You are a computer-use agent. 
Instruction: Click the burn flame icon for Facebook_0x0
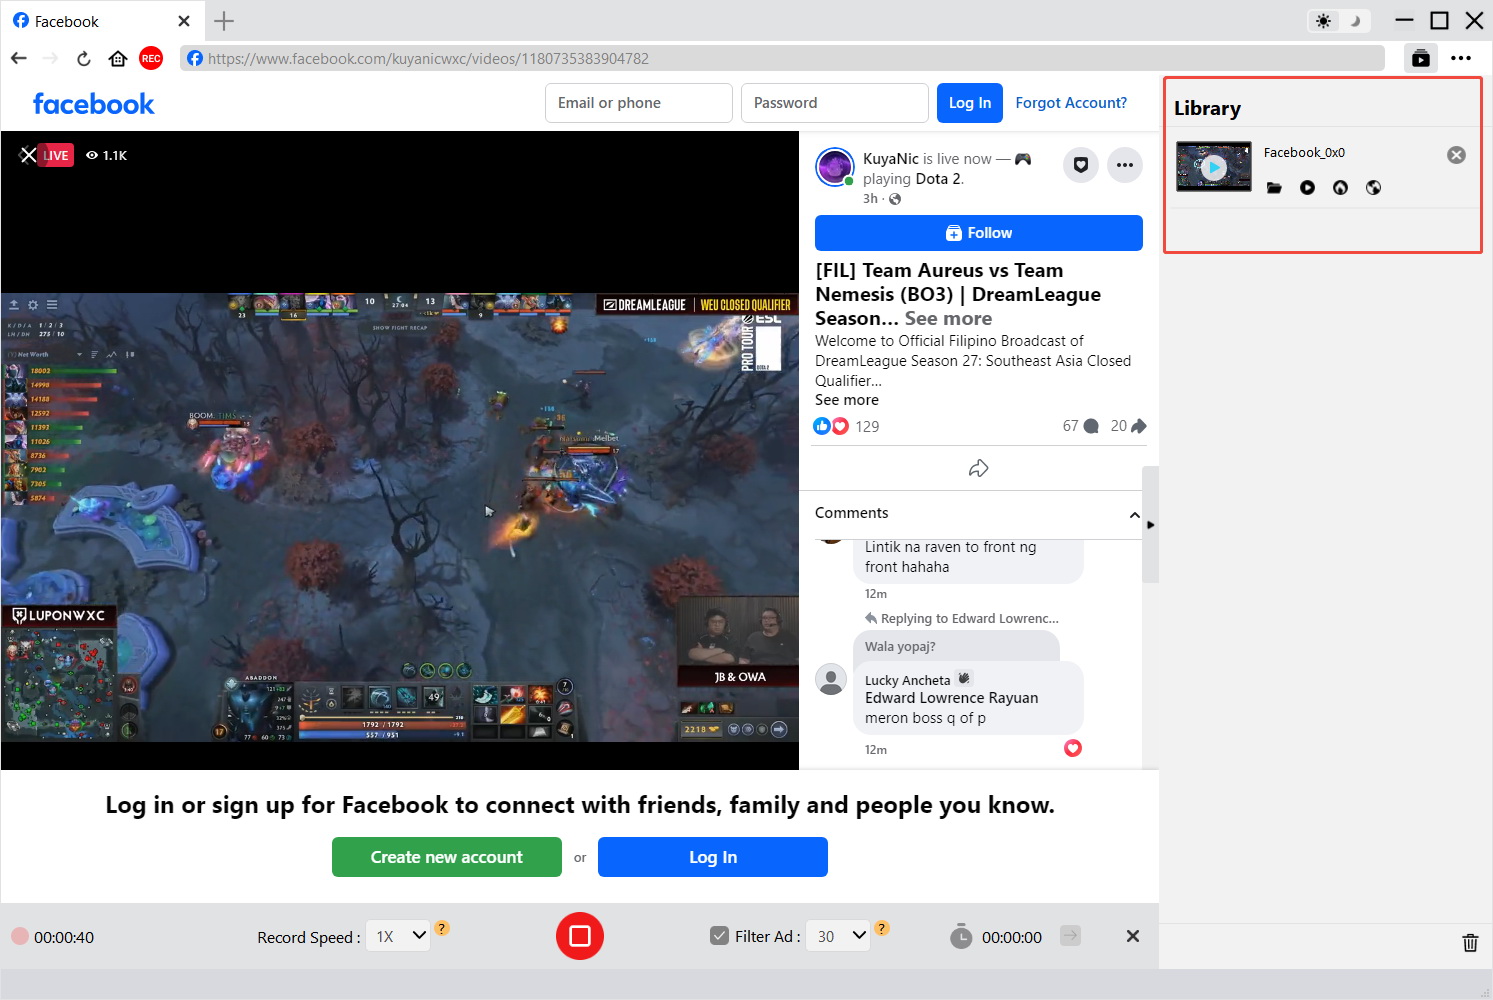click(1340, 187)
